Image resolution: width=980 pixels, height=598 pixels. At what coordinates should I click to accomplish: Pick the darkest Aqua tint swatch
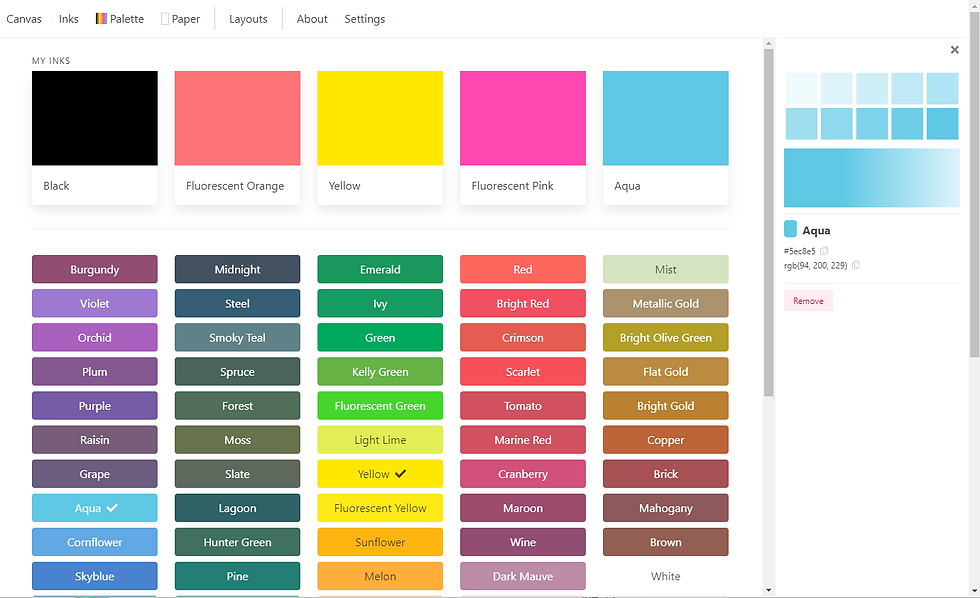tap(942, 123)
